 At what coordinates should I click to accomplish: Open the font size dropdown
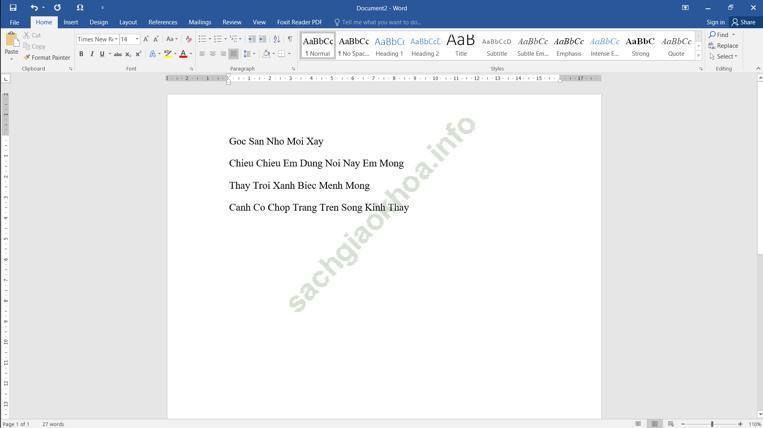[x=137, y=39]
